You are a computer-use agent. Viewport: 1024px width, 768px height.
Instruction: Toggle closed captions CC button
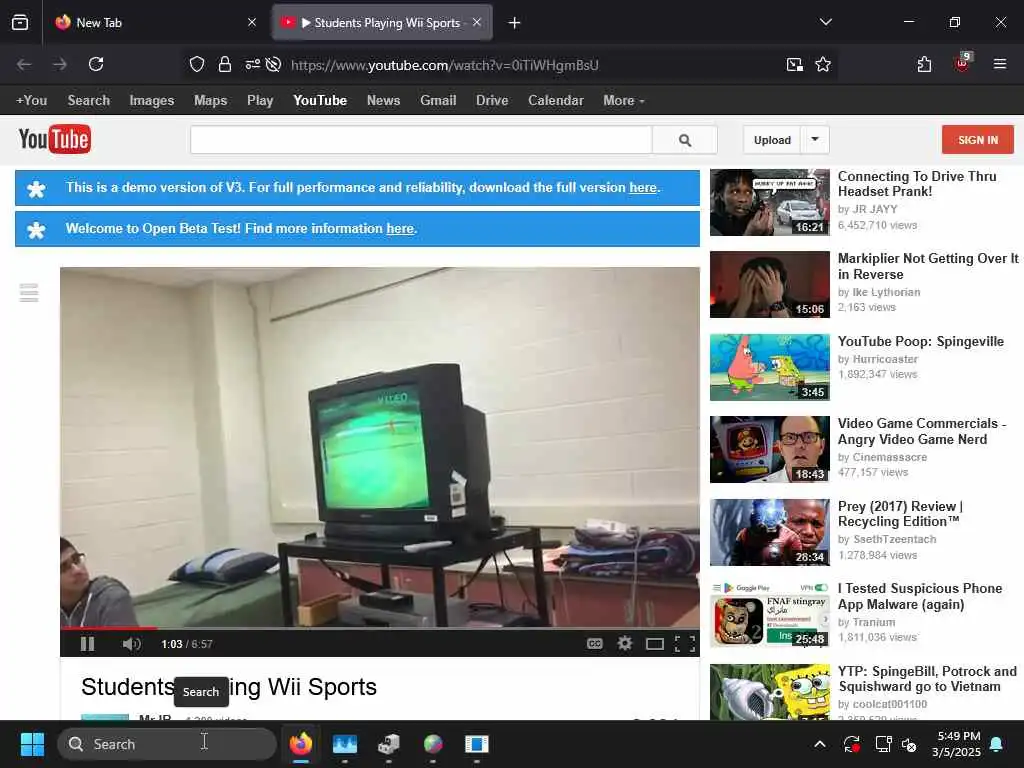point(594,644)
